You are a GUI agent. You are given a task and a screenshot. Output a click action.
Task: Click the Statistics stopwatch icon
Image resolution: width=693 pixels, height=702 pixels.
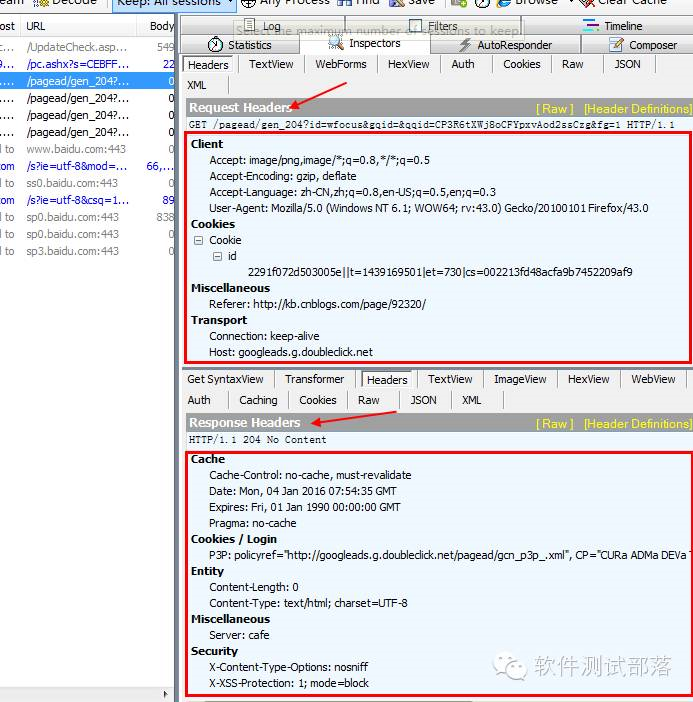[x=215, y=45]
